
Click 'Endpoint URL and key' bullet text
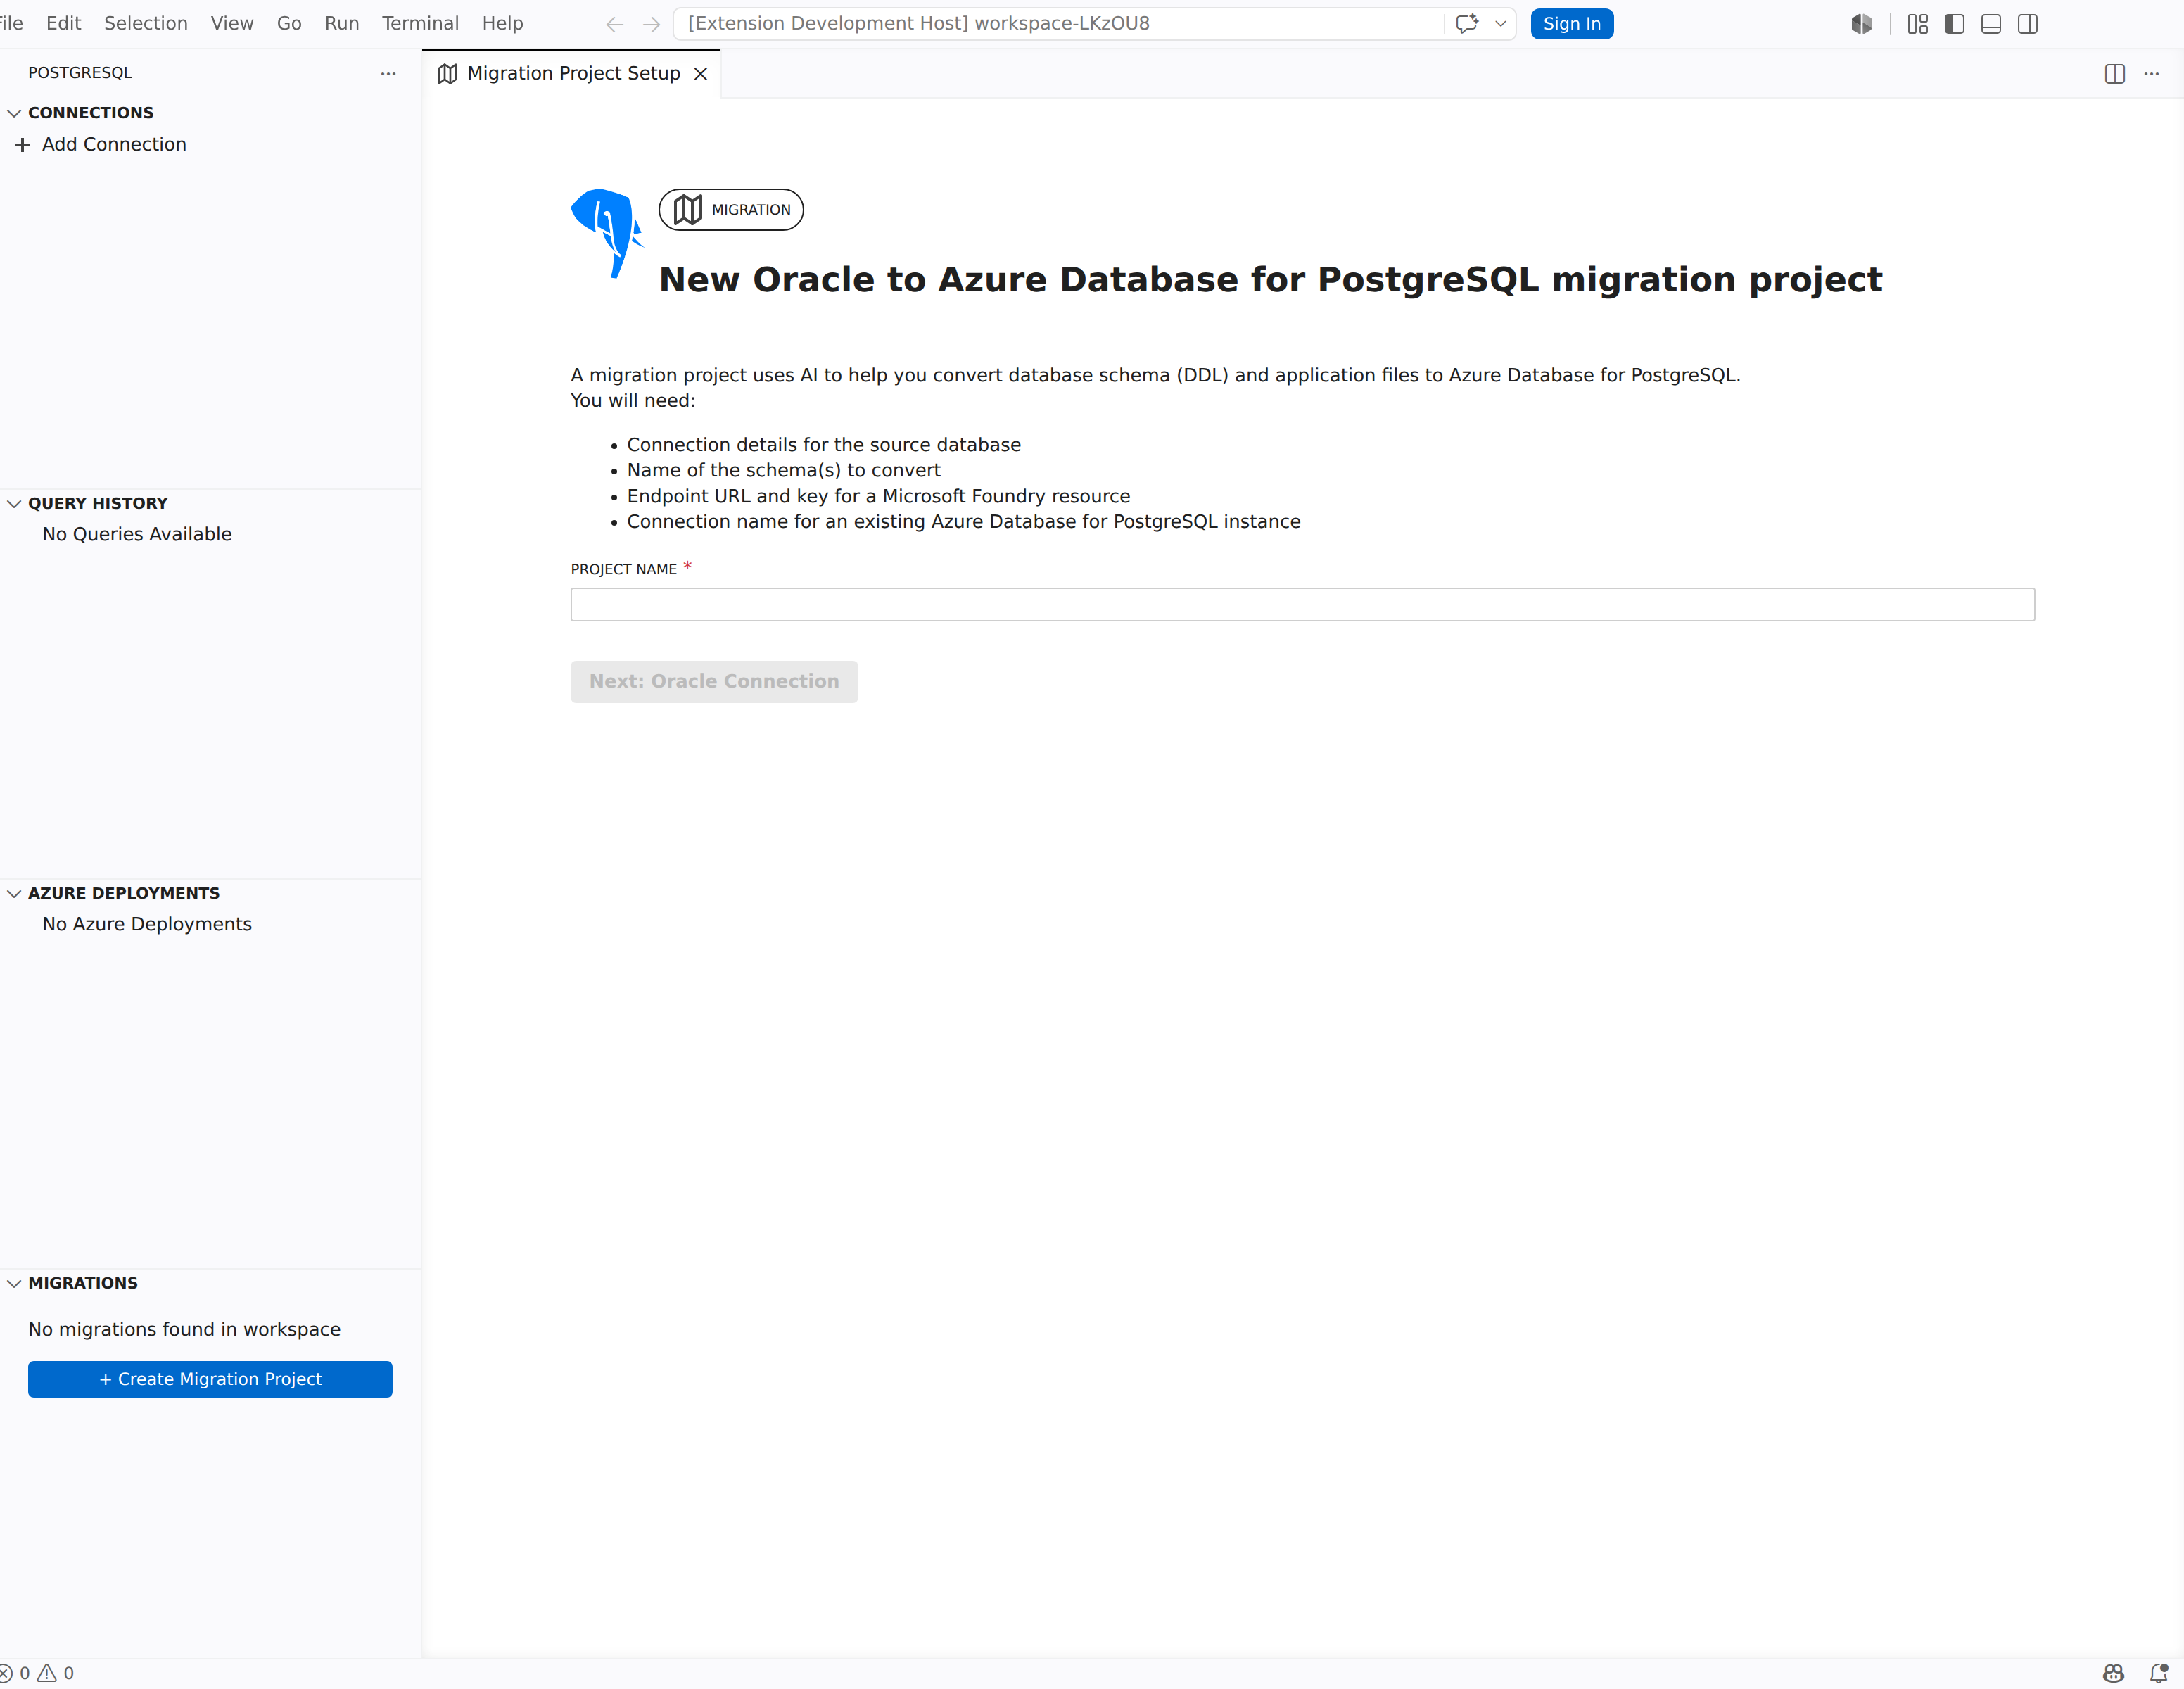(878, 496)
